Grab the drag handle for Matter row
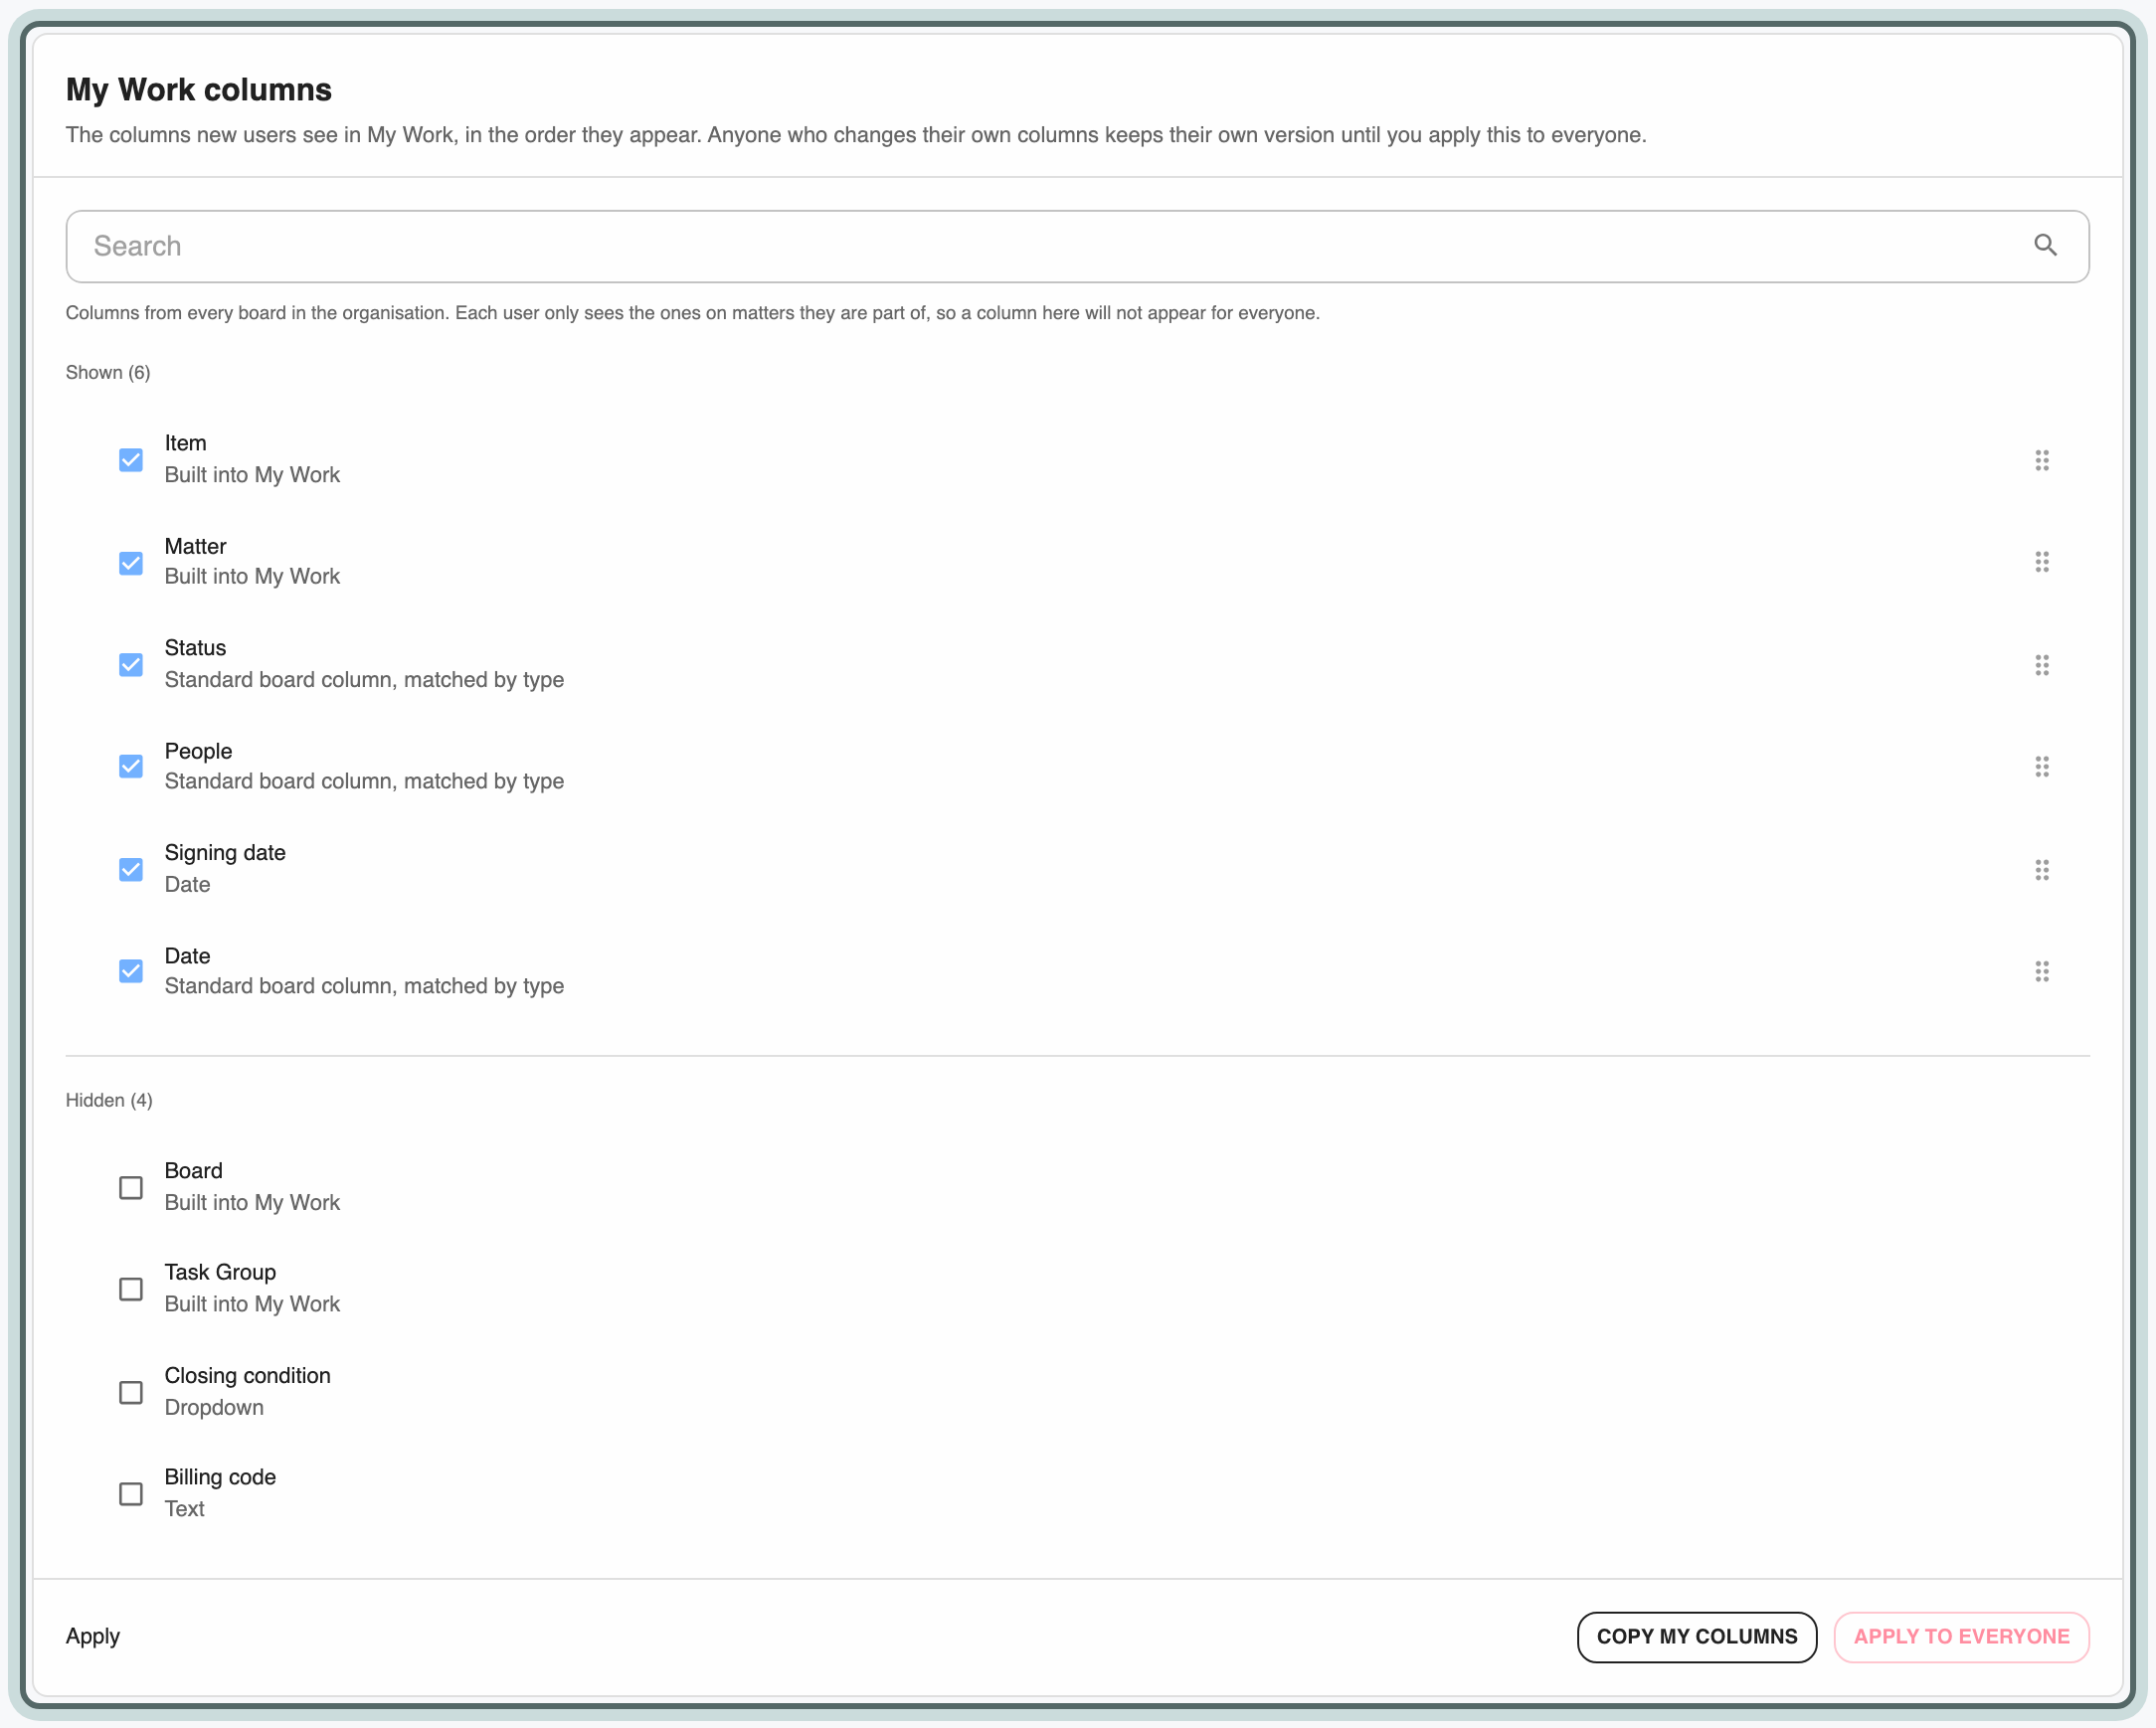 [2042, 562]
